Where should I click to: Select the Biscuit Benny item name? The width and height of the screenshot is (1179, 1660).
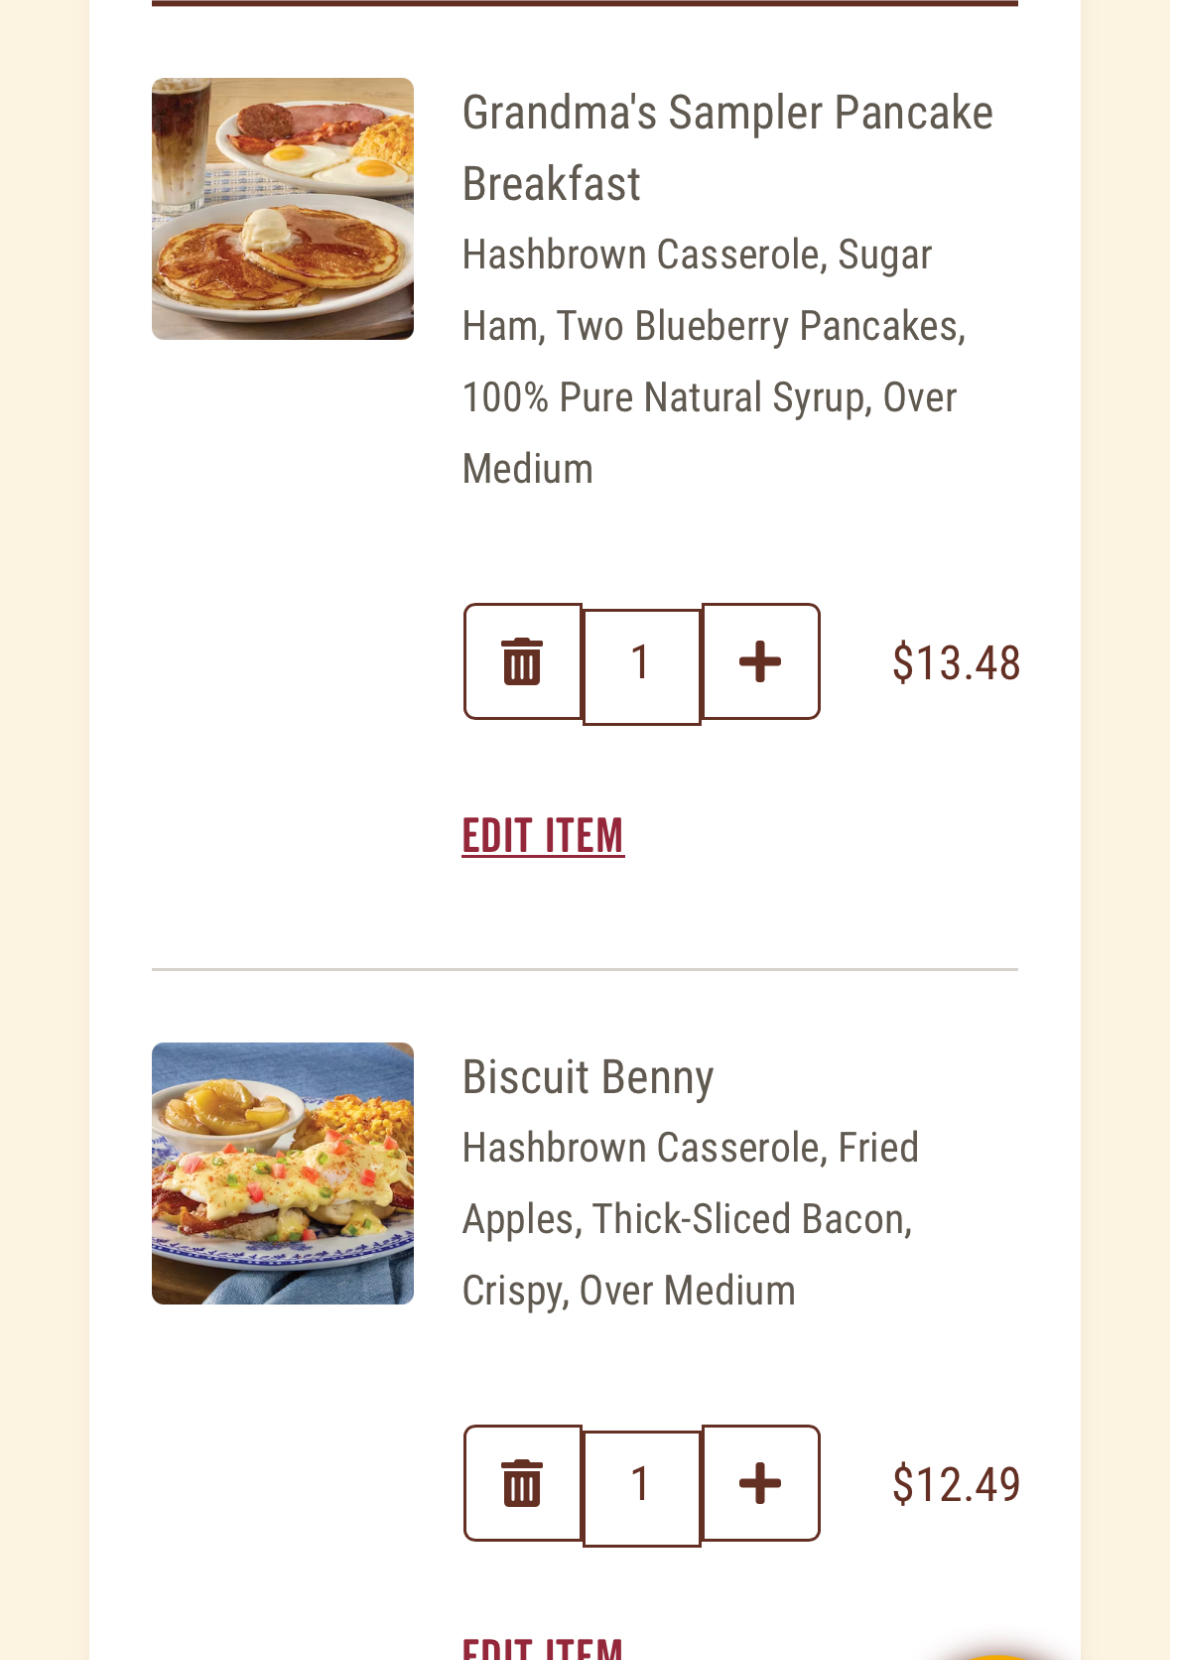point(588,1077)
